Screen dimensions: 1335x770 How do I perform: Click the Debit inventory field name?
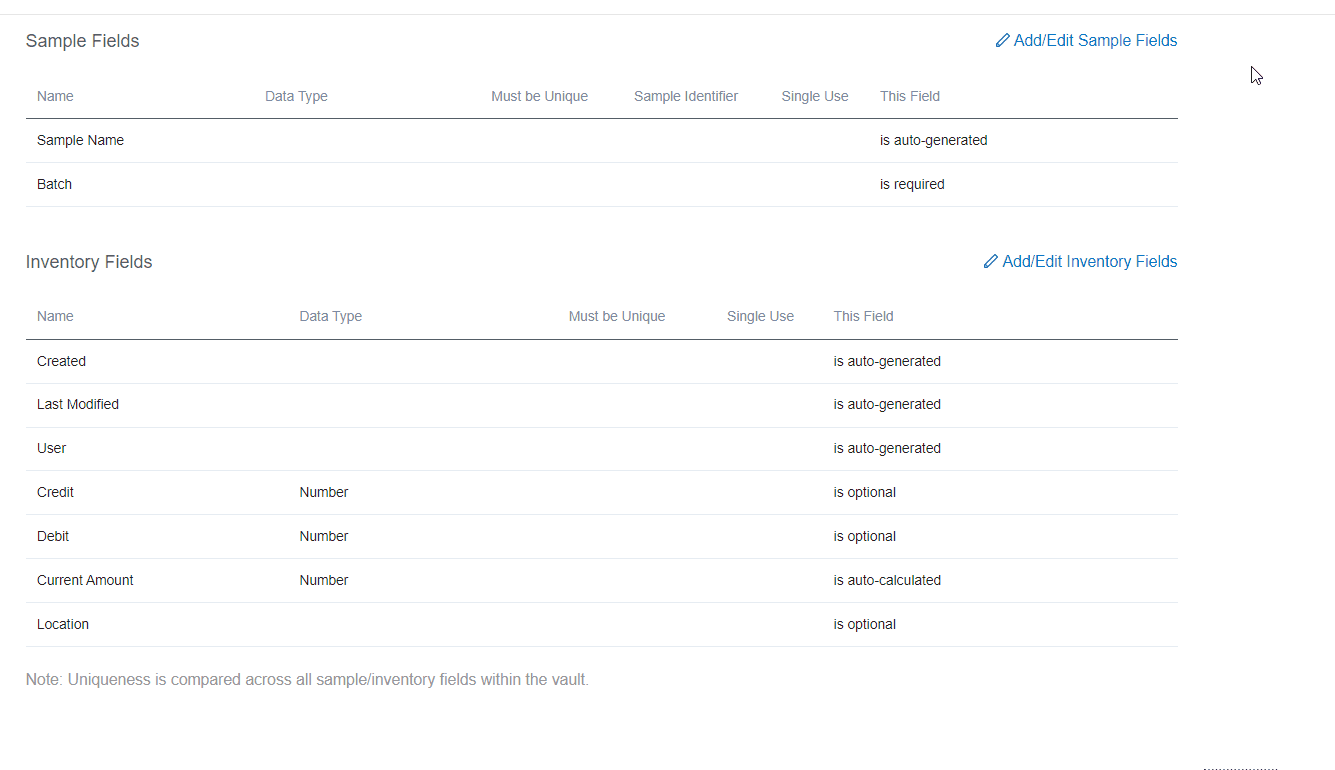pyautogui.click(x=53, y=536)
